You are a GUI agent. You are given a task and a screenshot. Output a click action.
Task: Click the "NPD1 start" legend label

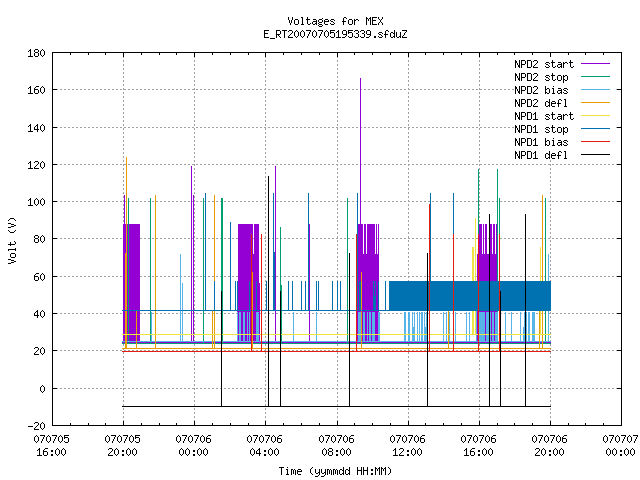click(x=544, y=116)
